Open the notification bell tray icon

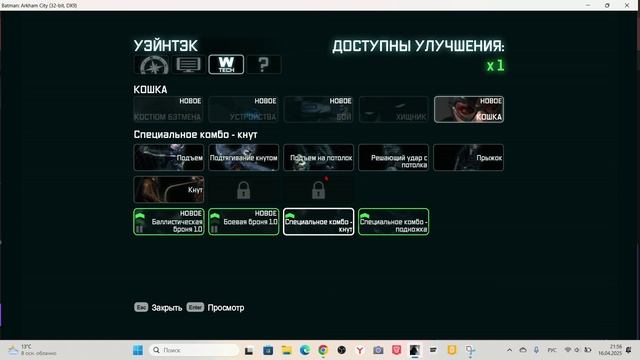(x=629, y=350)
